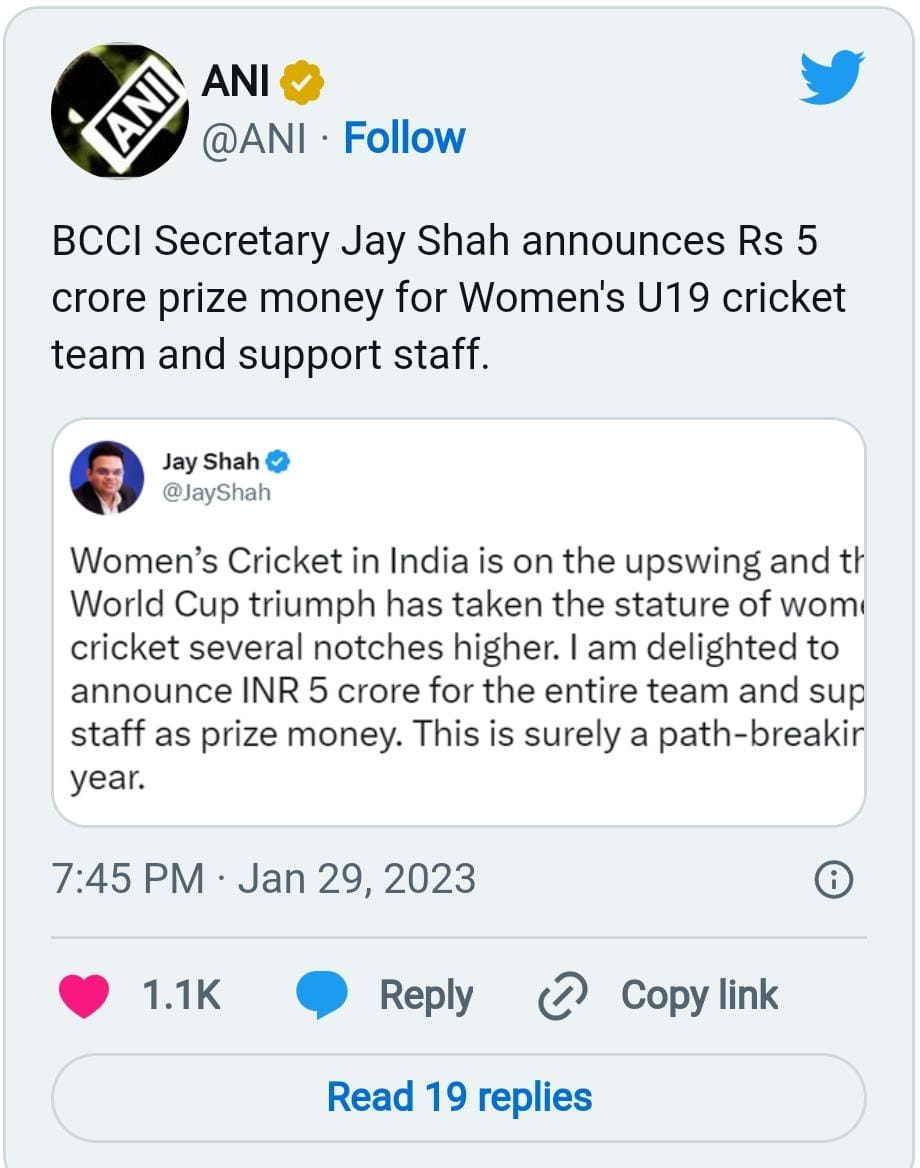Open the @ANI handle link
The width and height of the screenshot is (920, 1168).
(x=254, y=139)
